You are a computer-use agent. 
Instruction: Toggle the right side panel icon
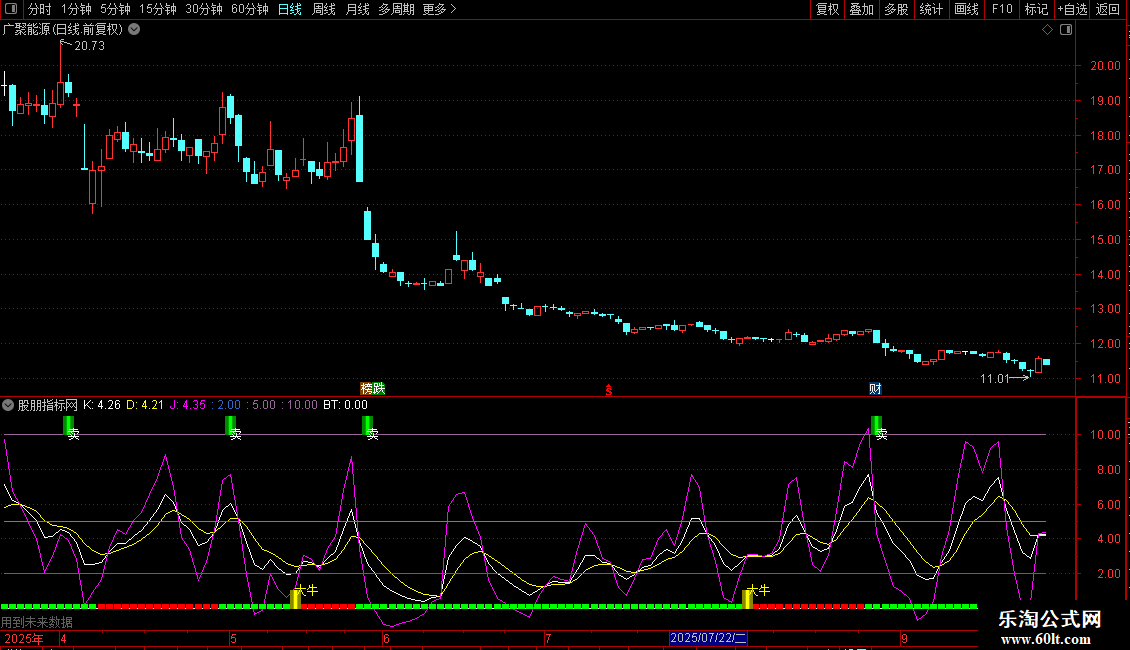tap(1065, 30)
